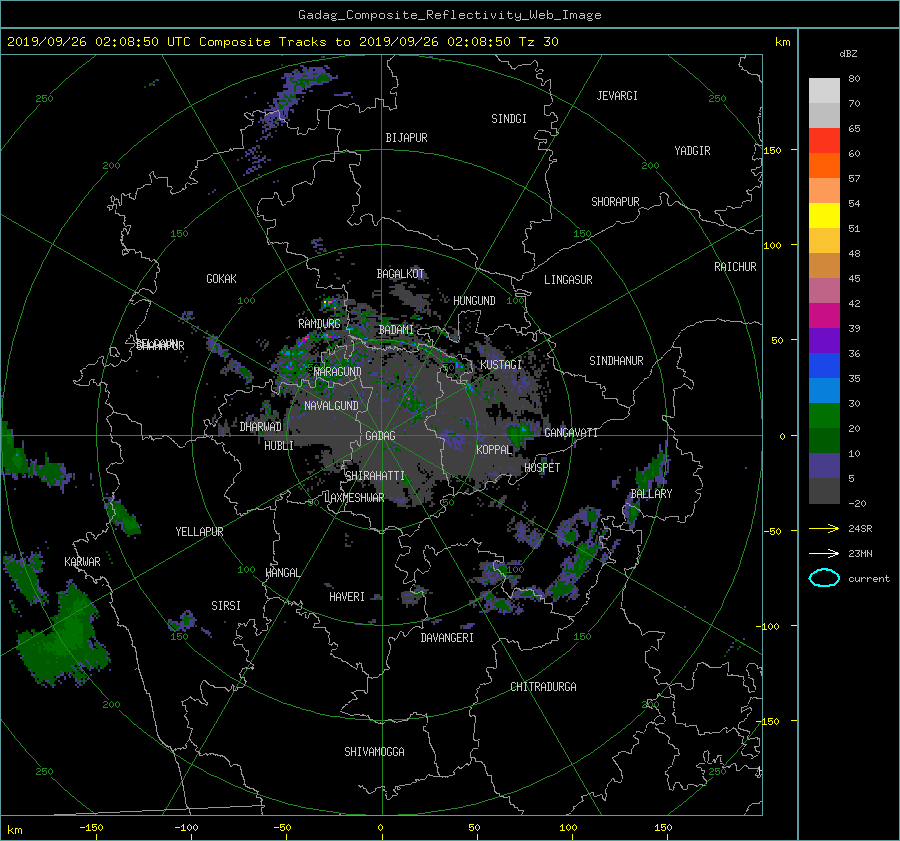Click the KOPPAL city label

[494, 450]
